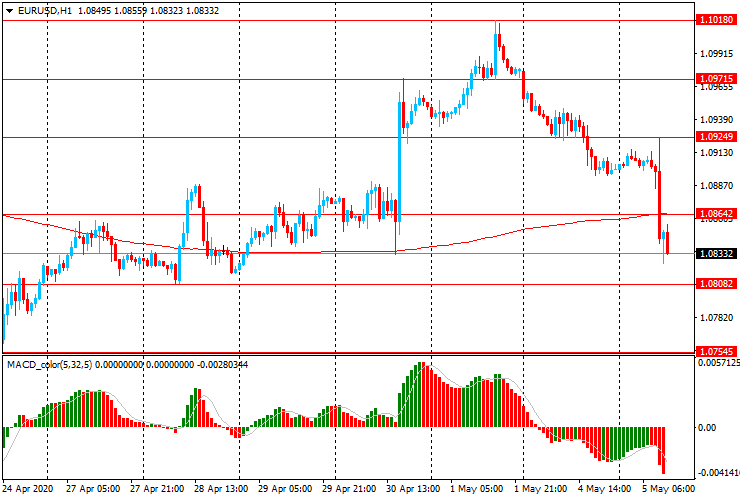The width and height of the screenshot is (740, 500).
Task: Click the 1.08870 price scale value
Action: tap(717, 186)
